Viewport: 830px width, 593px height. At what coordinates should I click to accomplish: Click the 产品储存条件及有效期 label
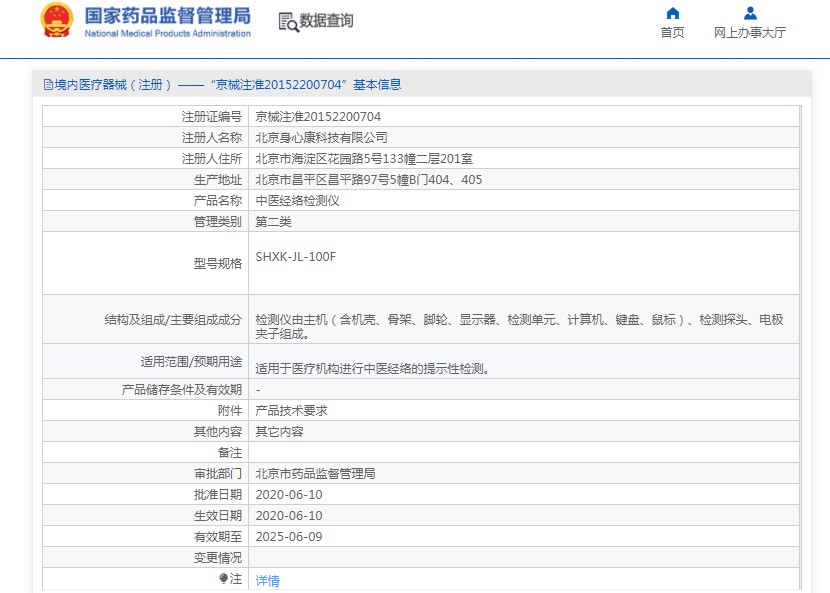[182, 390]
